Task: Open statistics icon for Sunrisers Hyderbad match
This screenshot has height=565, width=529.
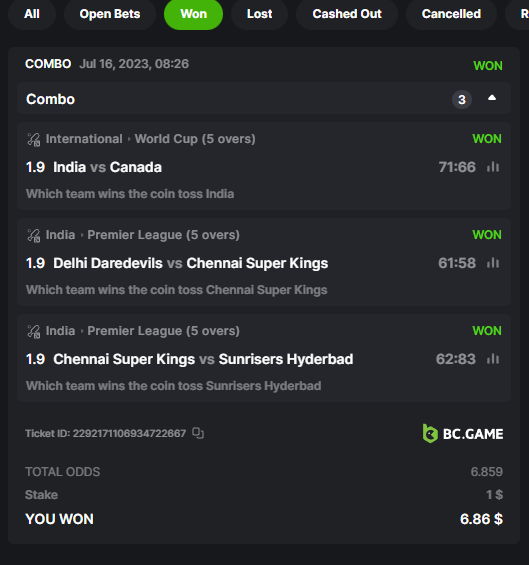Action: (493, 359)
